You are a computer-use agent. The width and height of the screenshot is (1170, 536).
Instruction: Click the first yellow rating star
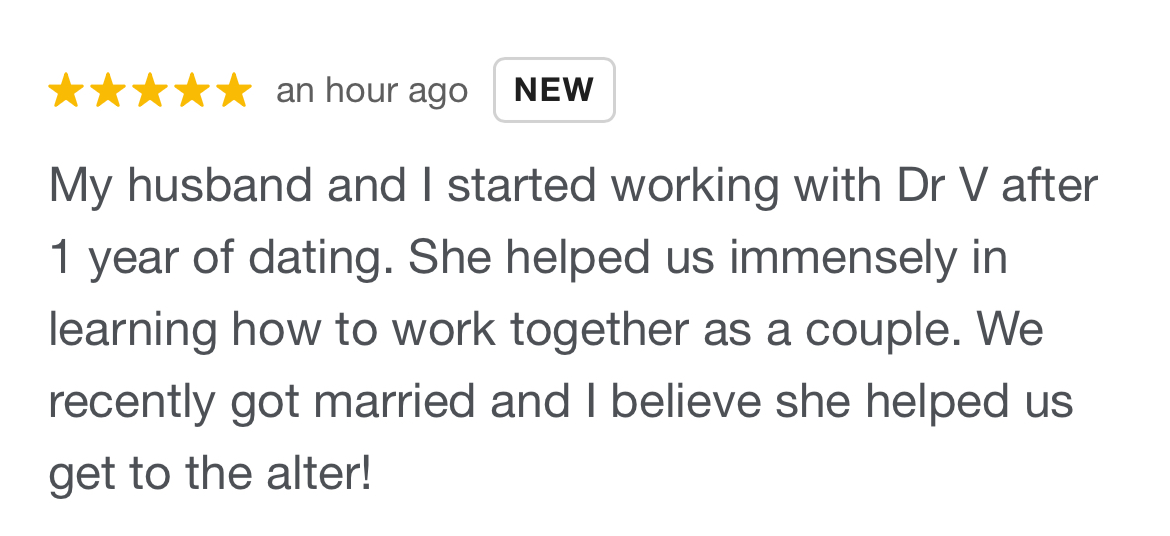(x=66, y=90)
